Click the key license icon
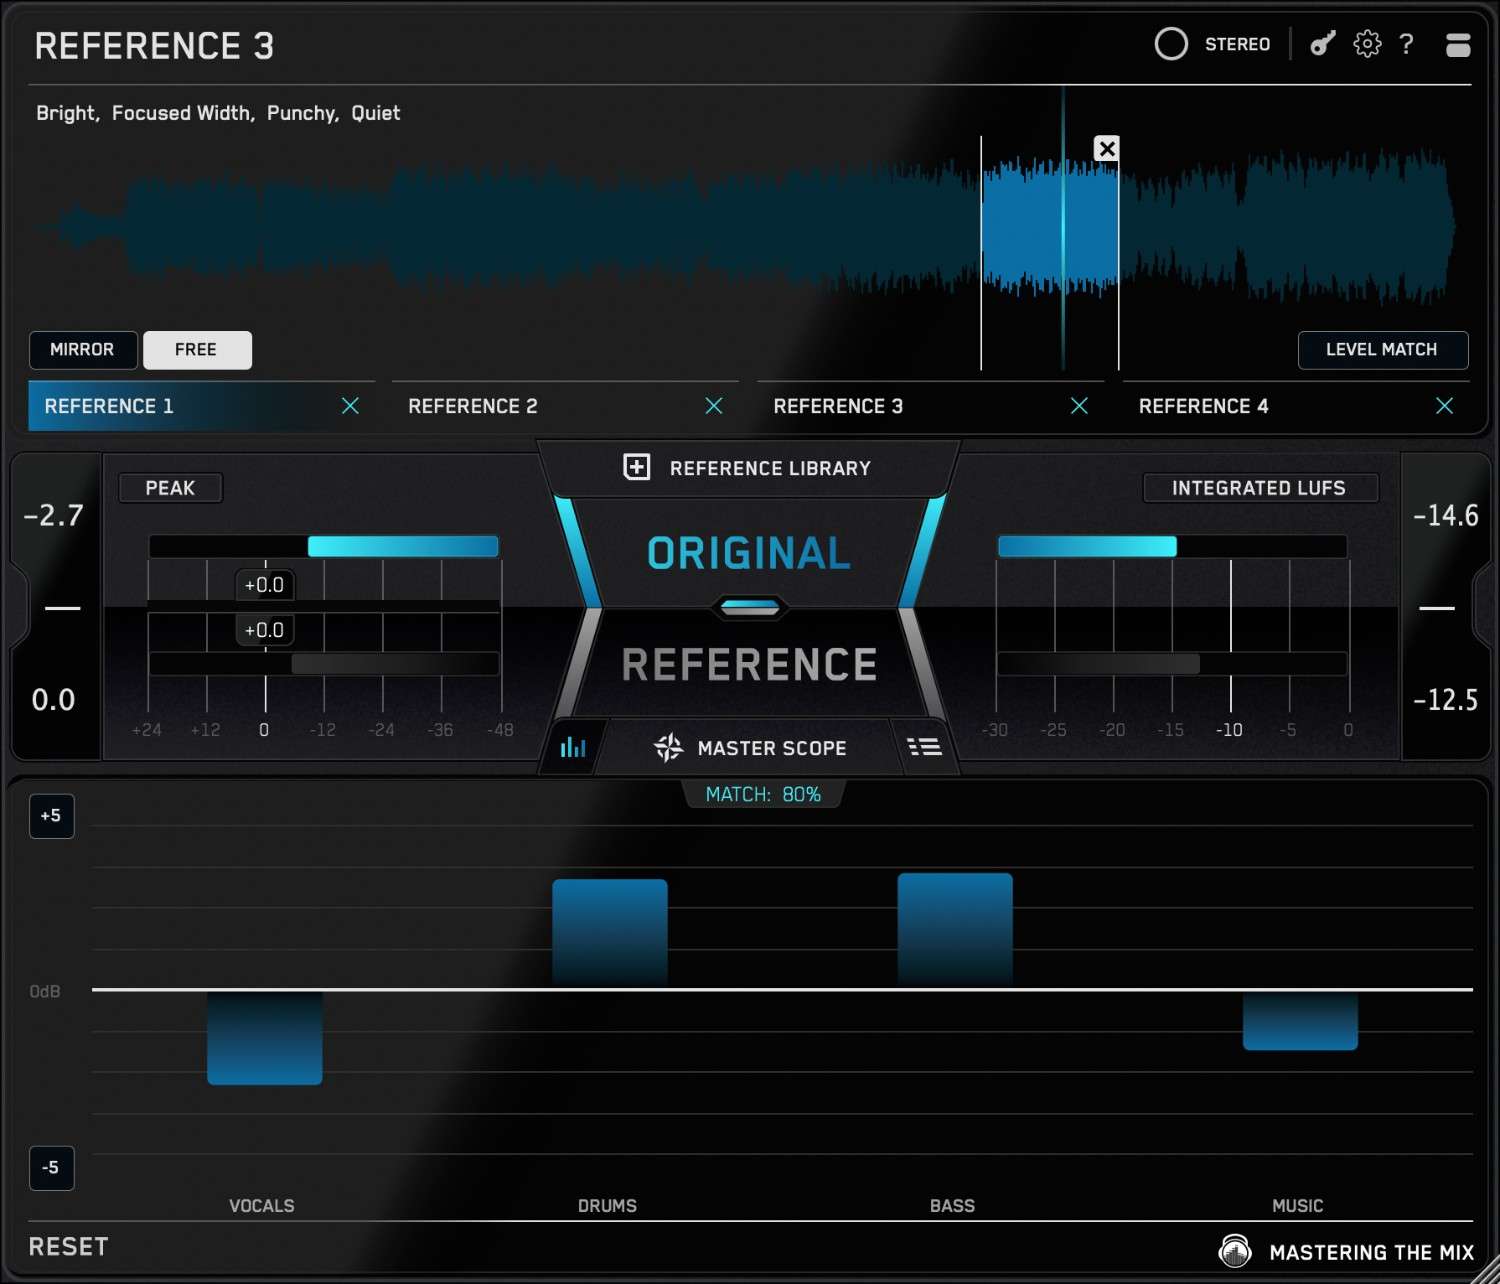 [1321, 44]
